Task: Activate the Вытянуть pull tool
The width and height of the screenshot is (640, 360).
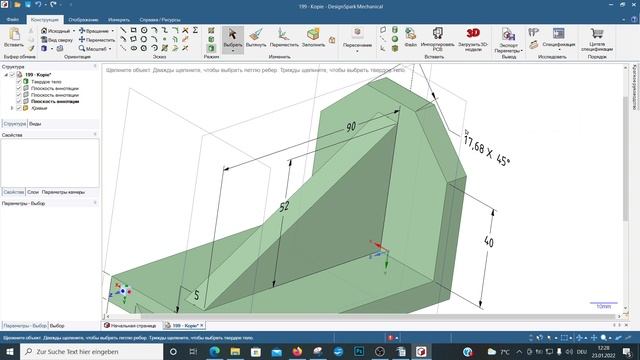Action: [256, 38]
